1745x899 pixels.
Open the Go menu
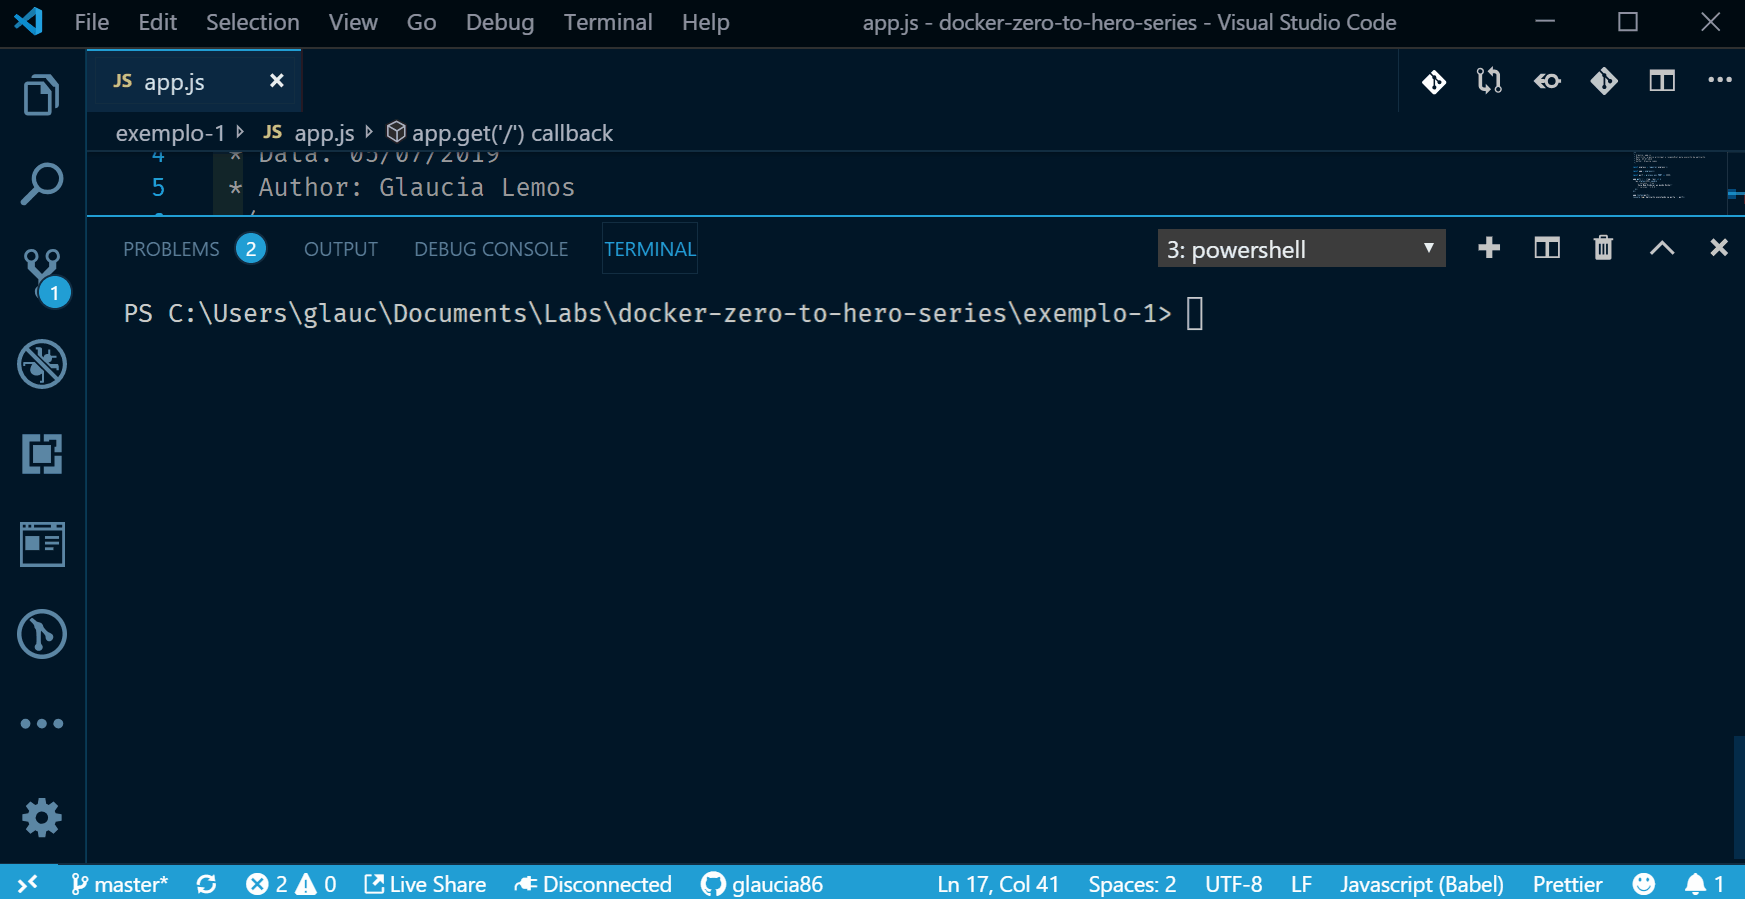coord(421,22)
